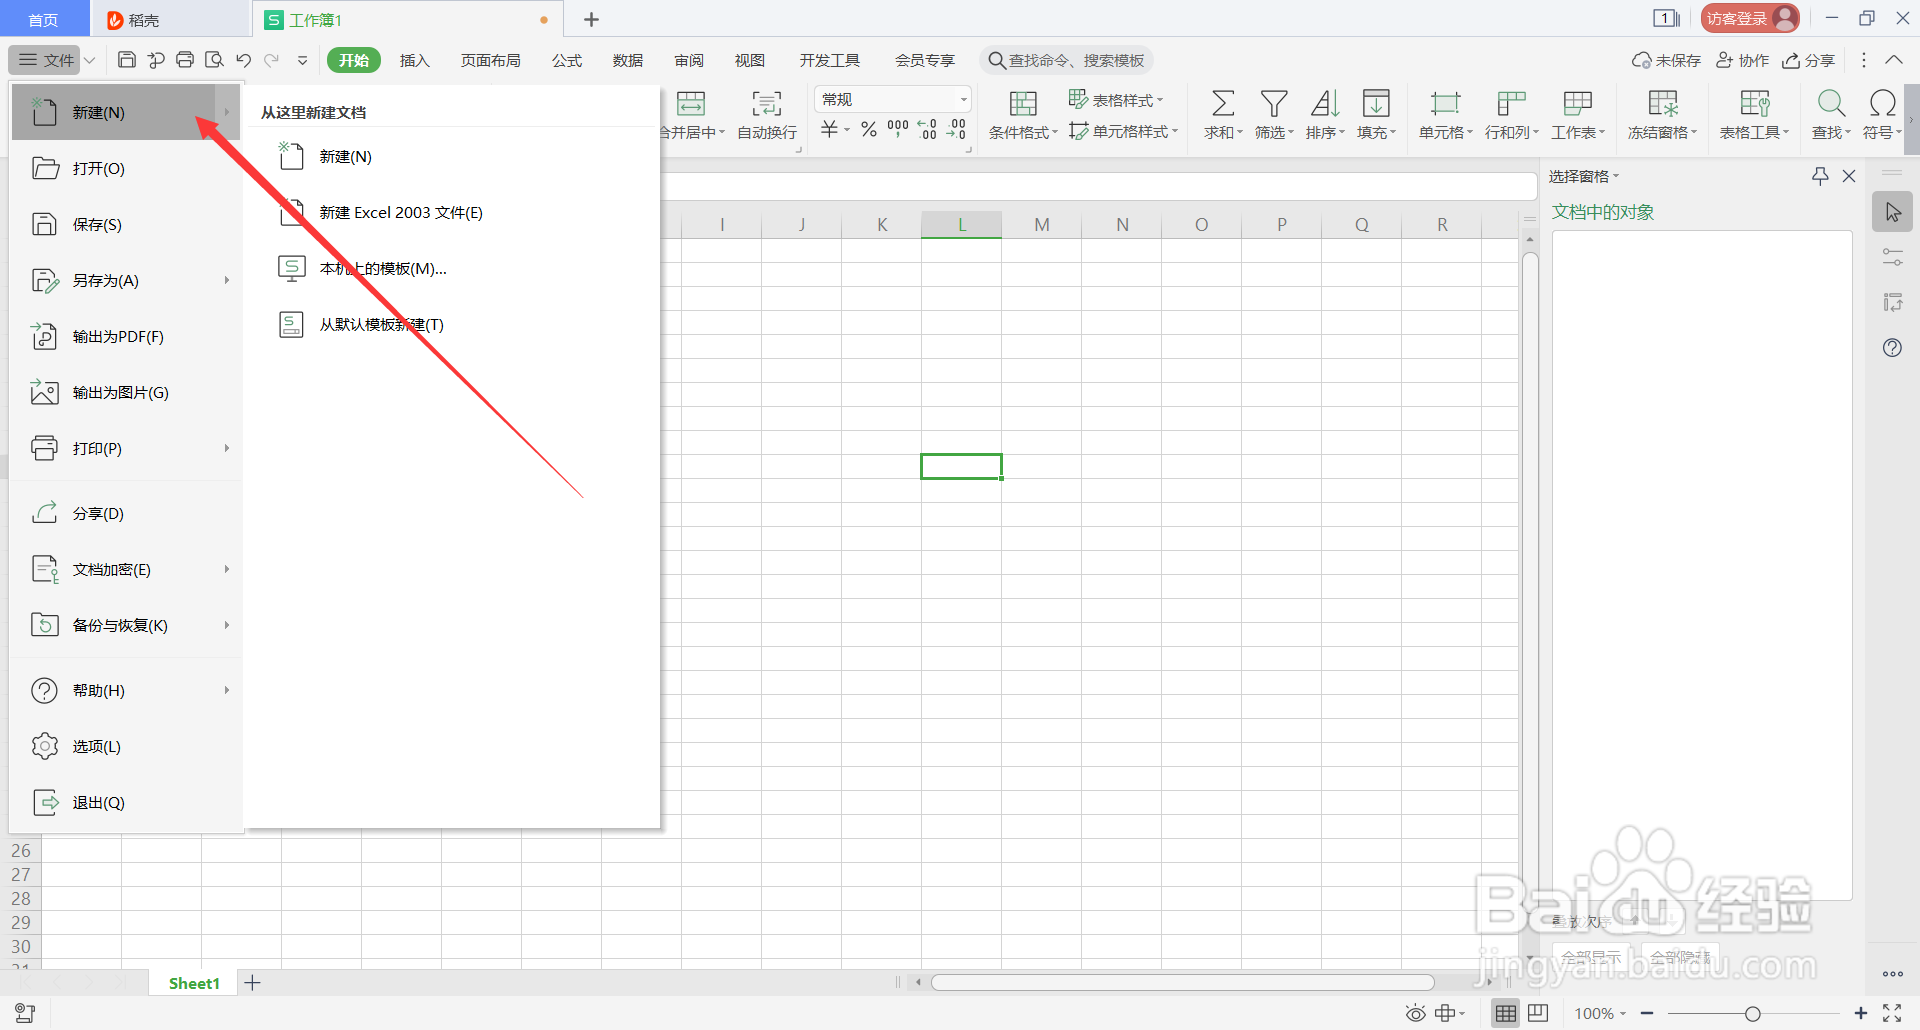This screenshot has width=1920, height=1030.
Task: Switch to the 插入 ribbon tab
Action: pyautogui.click(x=414, y=60)
